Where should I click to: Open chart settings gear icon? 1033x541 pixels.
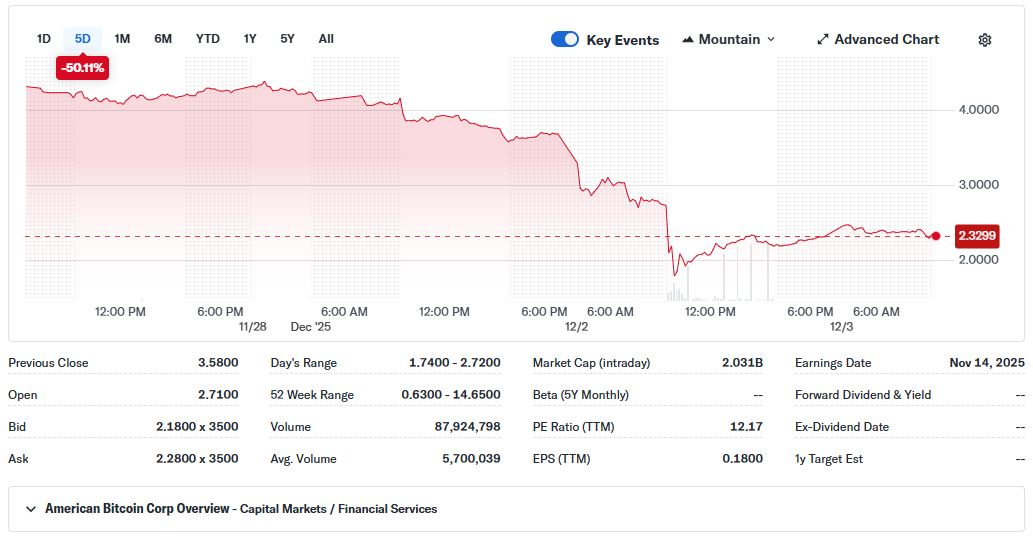coord(984,40)
